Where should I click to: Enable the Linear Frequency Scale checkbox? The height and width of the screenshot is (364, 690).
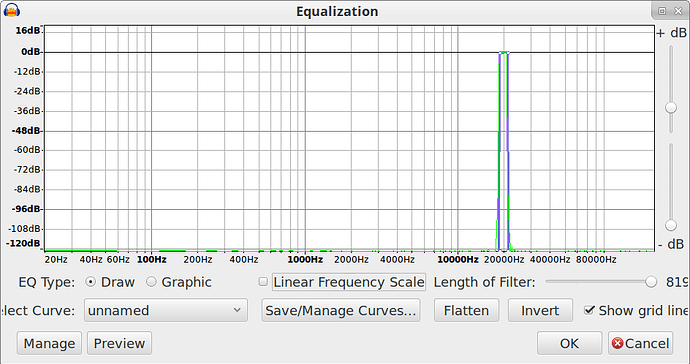point(263,282)
